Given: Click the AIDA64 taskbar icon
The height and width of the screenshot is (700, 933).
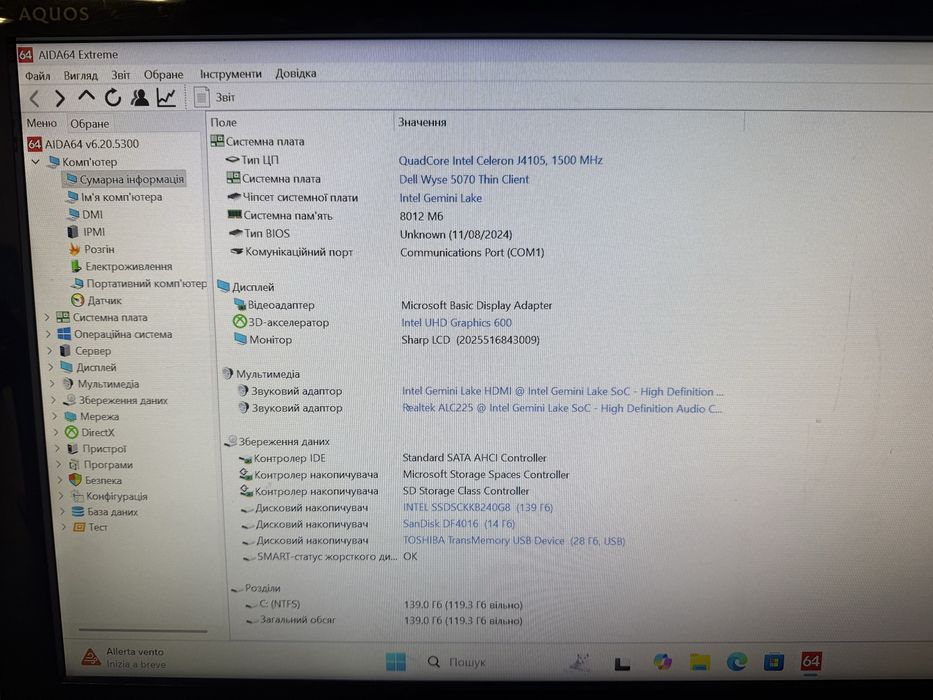Looking at the screenshot, I should pyautogui.click(x=810, y=661).
